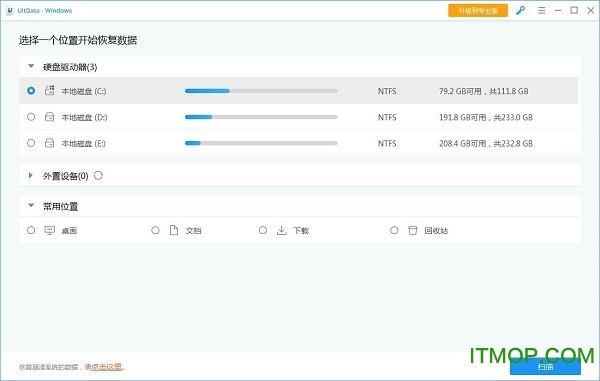600x381 pixels.
Task: Click the NTFS label in C: row
Action: point(387,91)
